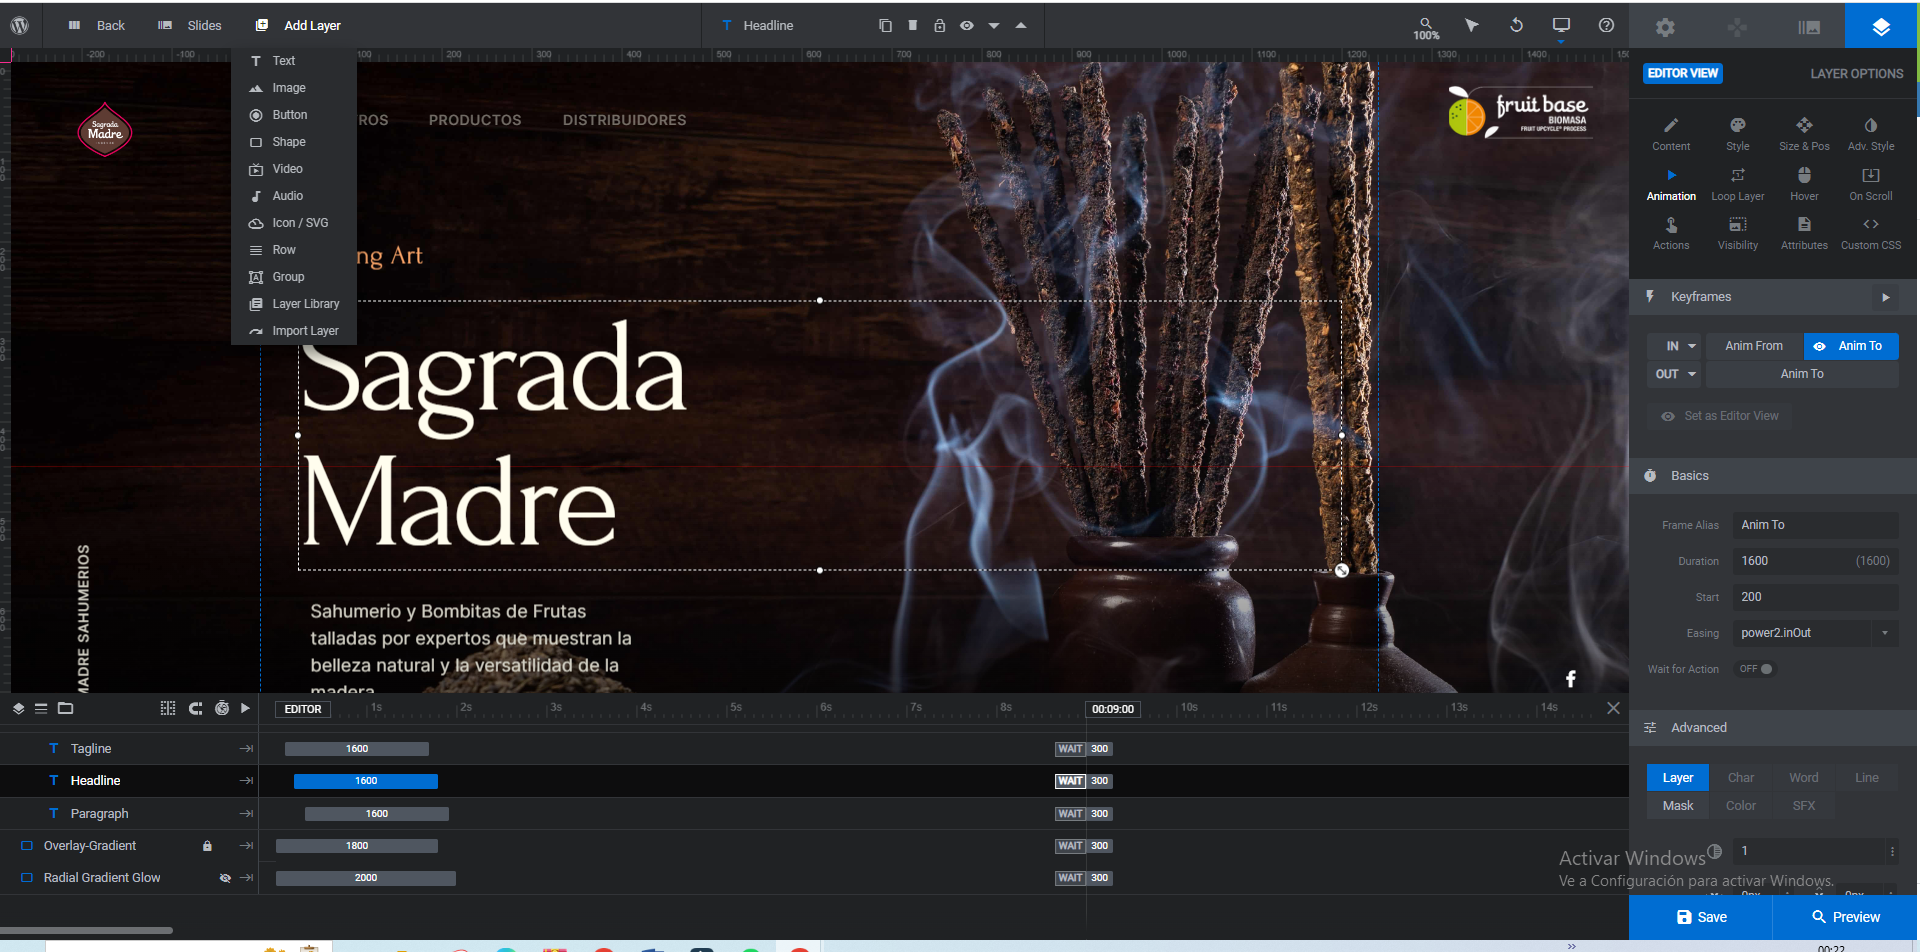Open the Easing power2.inOut dropdown

(x=1816, y=633)
